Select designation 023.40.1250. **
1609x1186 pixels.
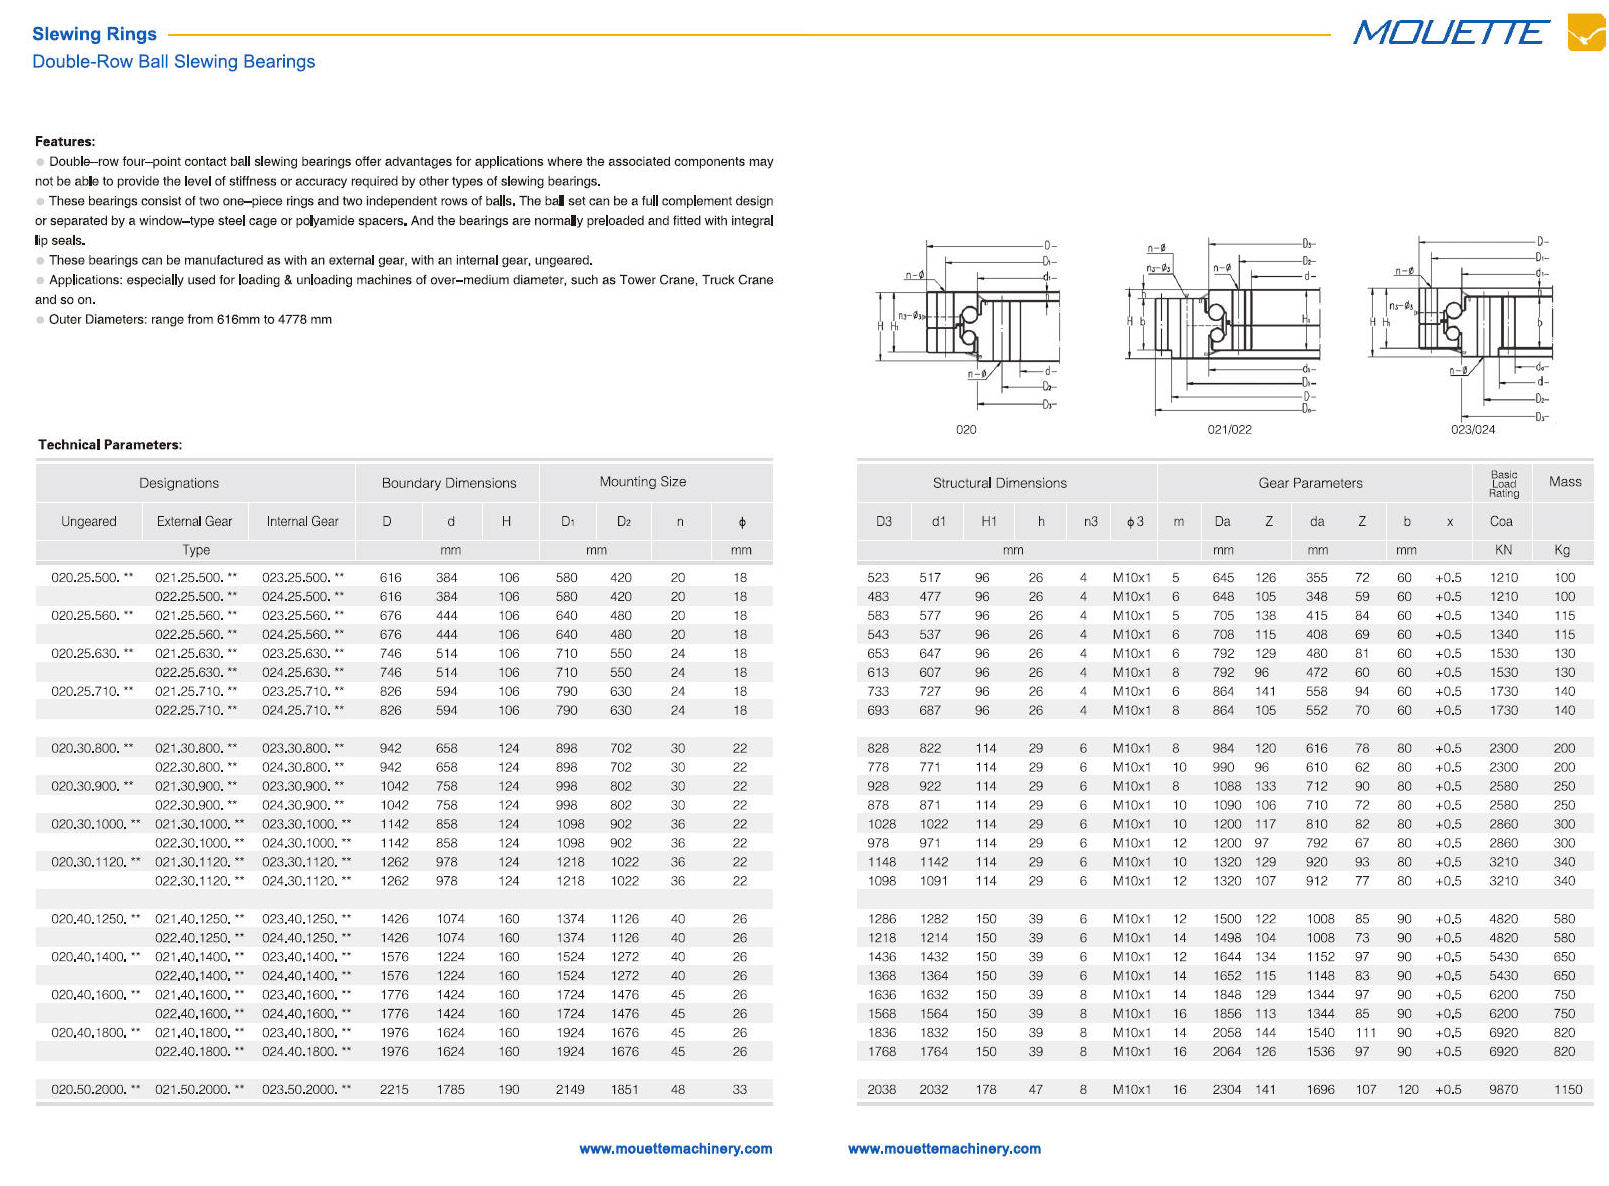[306, 920]
